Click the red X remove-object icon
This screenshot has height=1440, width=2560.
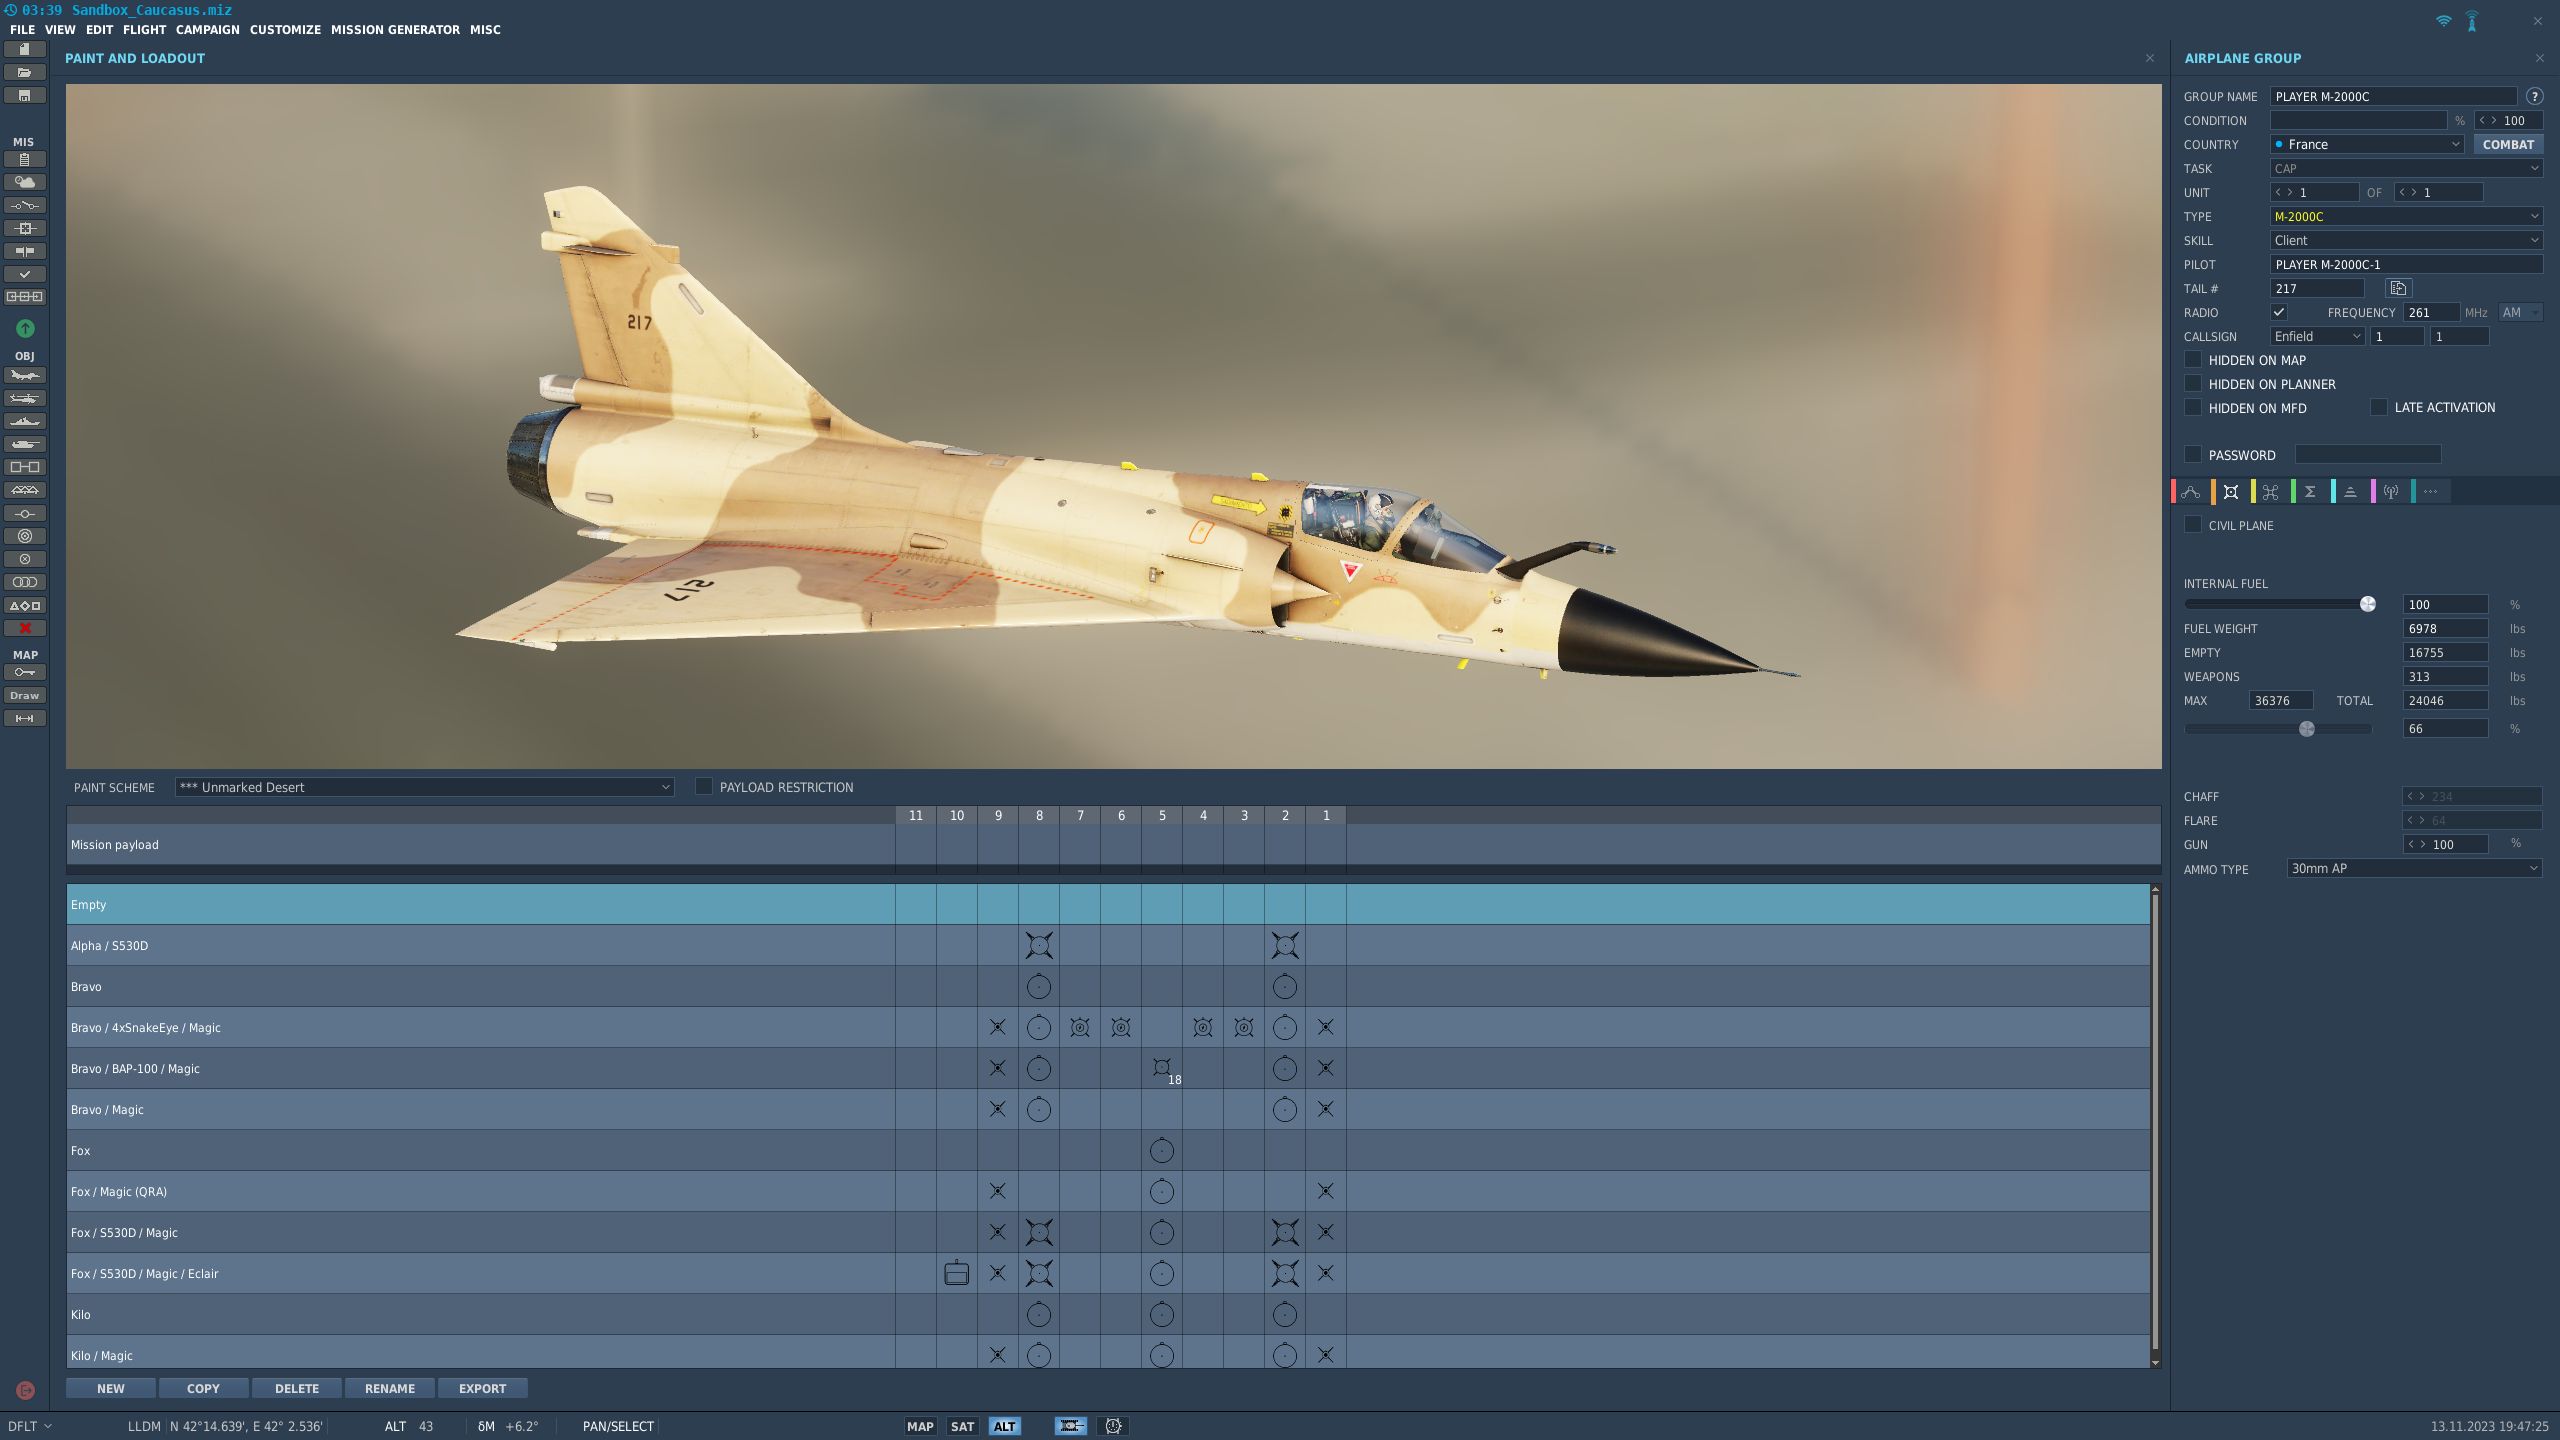(x=25, y=628)
